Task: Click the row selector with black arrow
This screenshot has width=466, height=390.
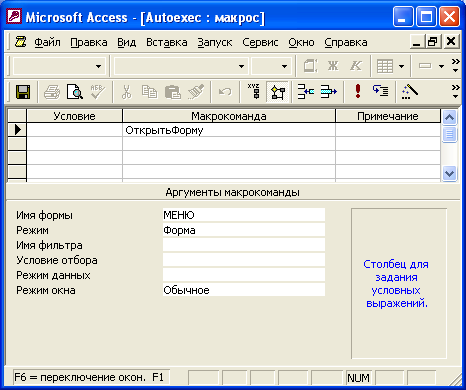Action: pyautogui.click(x=17, y=130)
